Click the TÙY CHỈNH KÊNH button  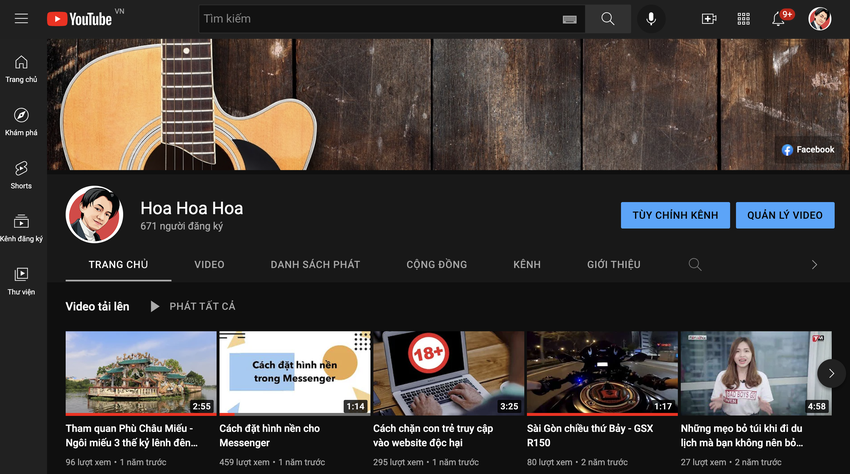(x=675, y=215)
